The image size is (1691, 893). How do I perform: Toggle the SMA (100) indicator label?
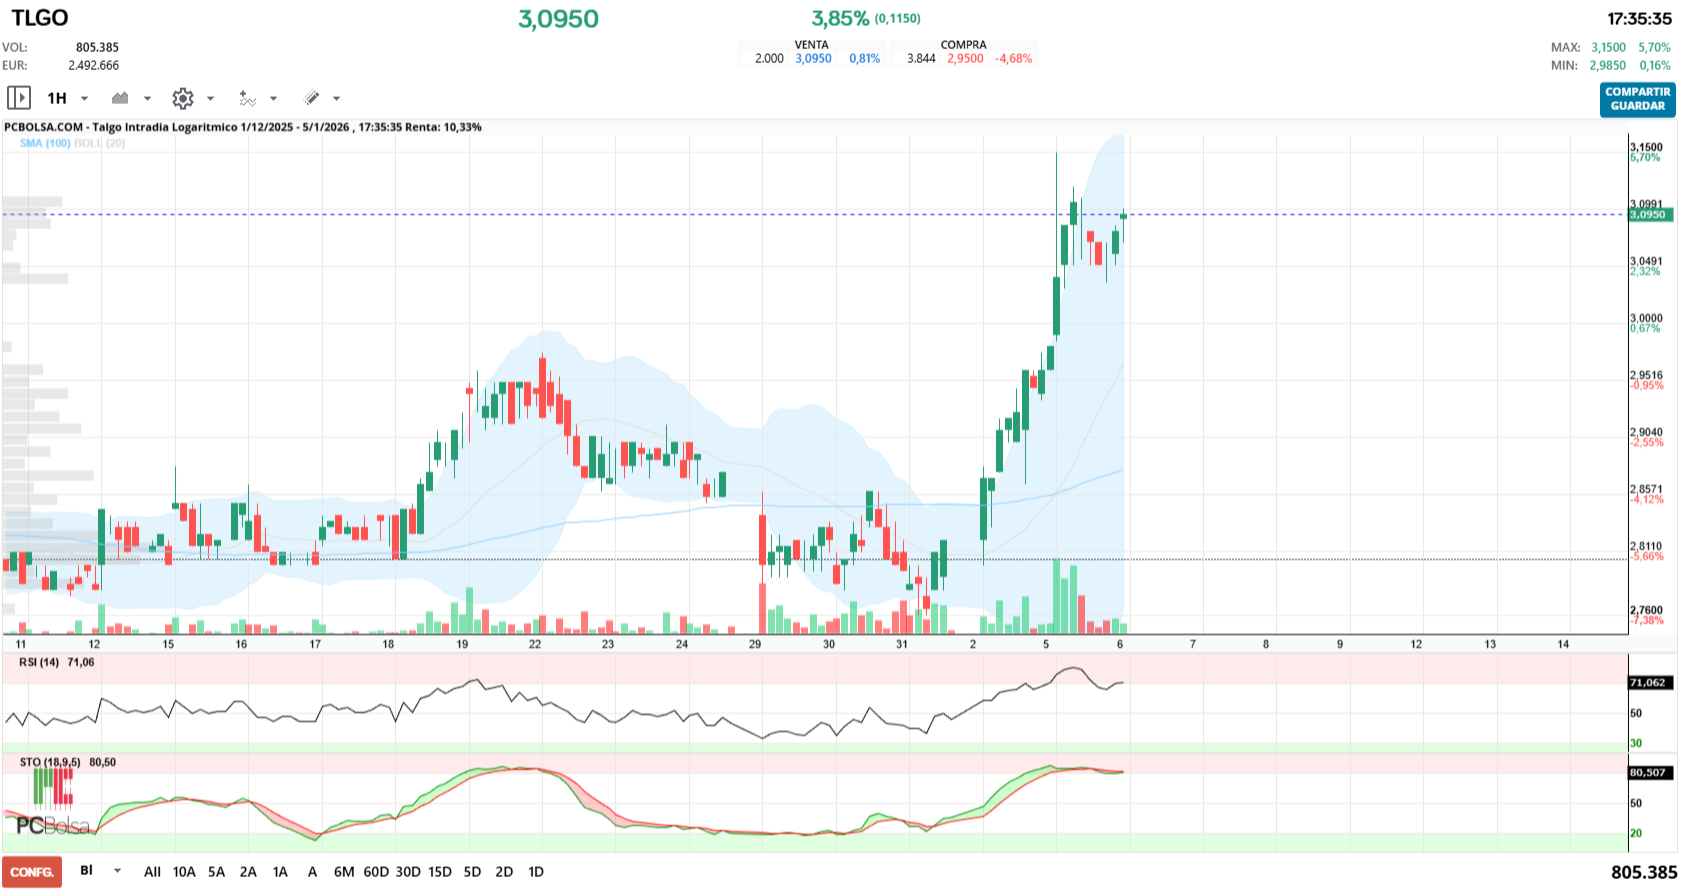pos(45,143)
